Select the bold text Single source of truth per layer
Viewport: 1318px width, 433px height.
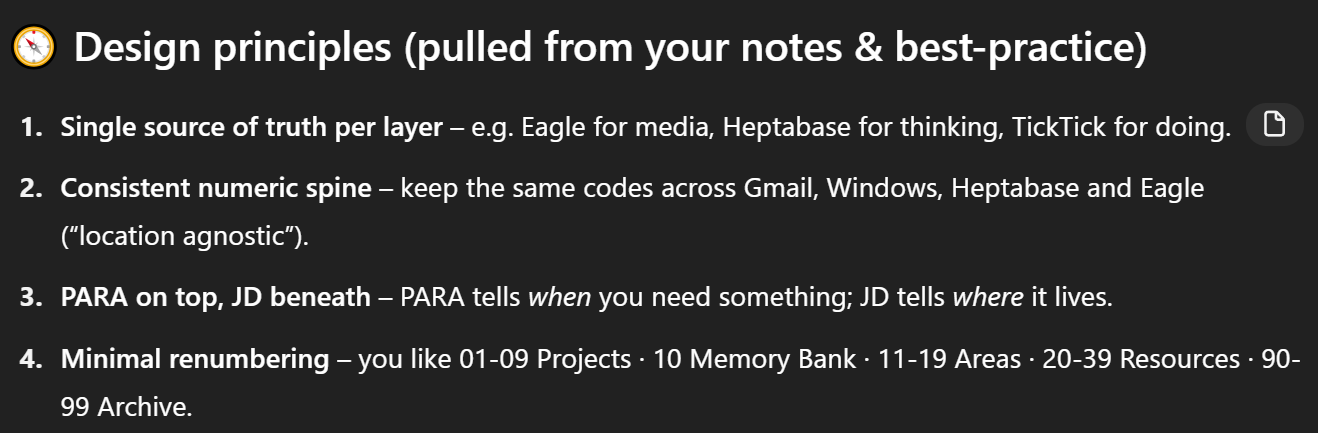pyautogui.click(x=251, y=128)
